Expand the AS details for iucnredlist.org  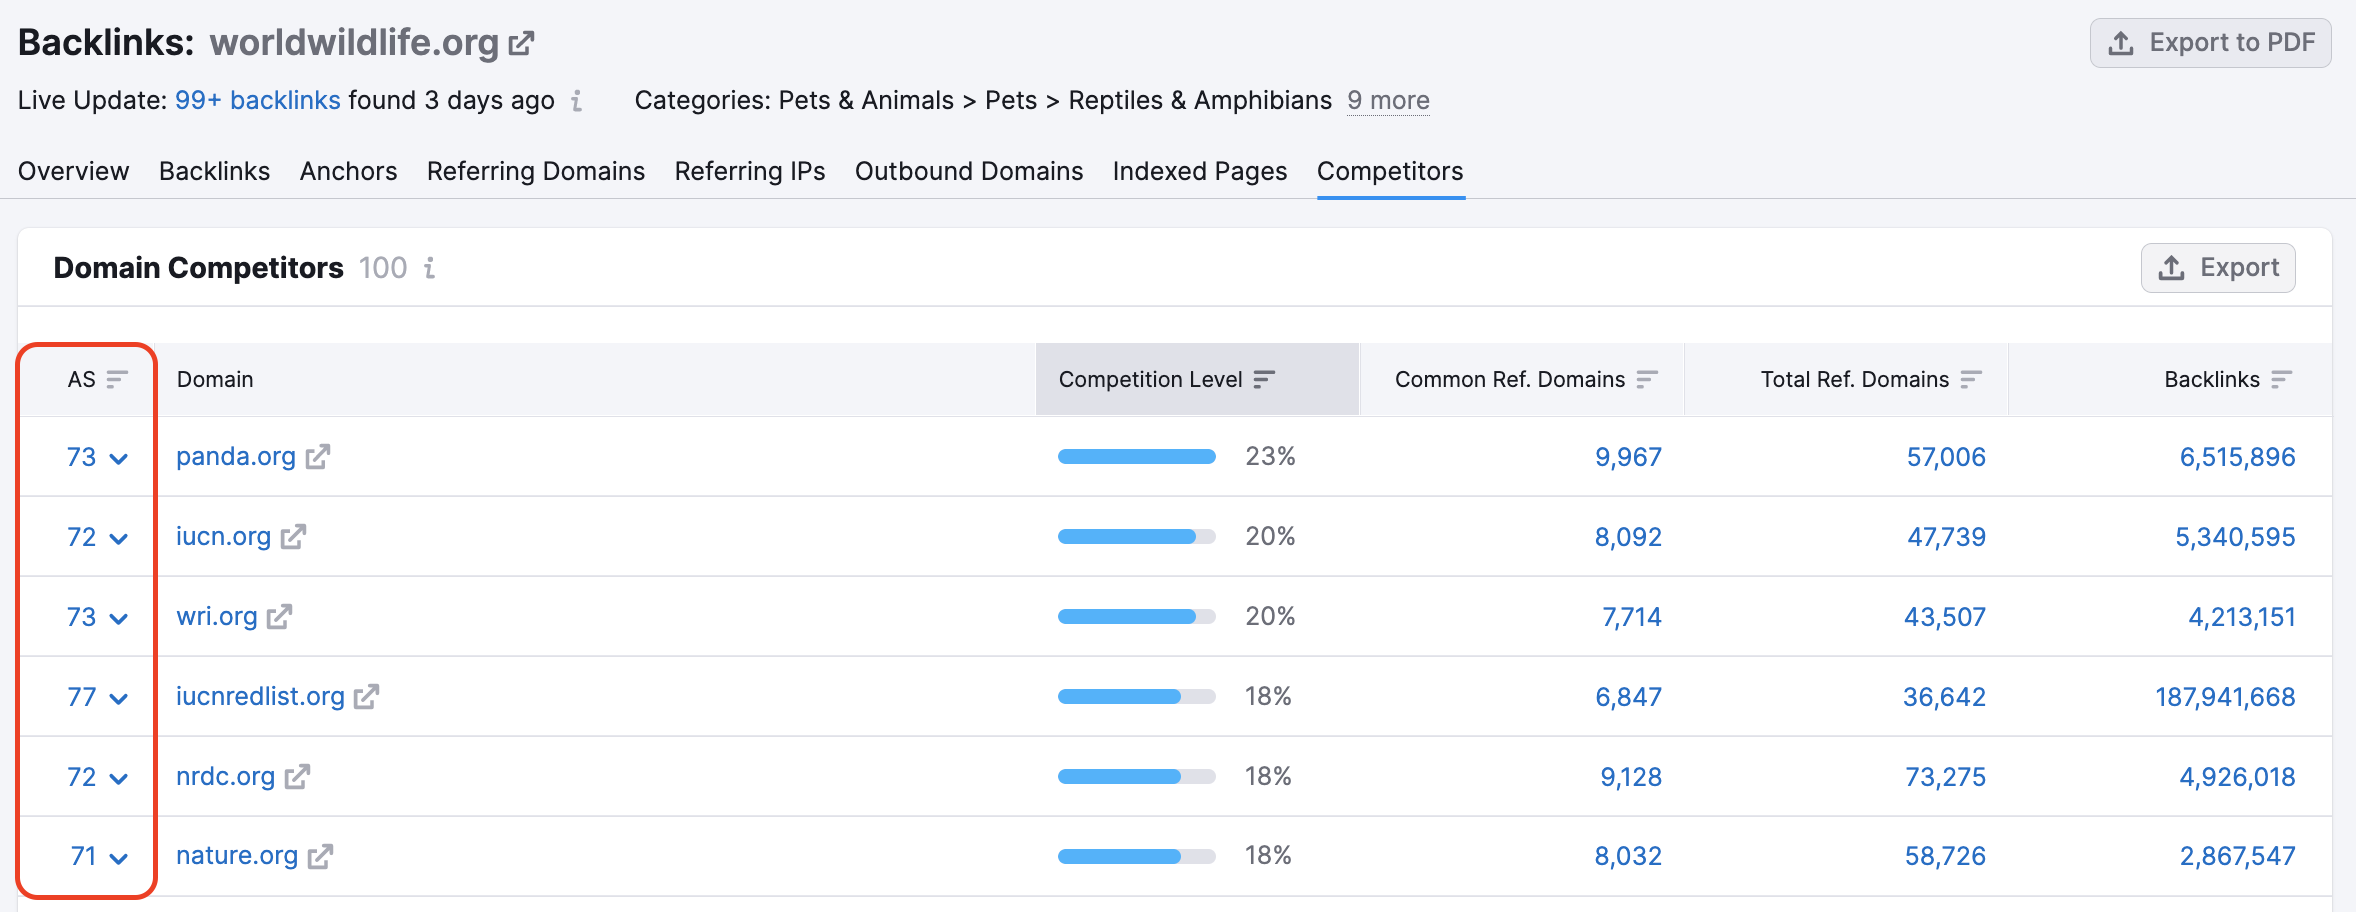[x=119, y=698]
